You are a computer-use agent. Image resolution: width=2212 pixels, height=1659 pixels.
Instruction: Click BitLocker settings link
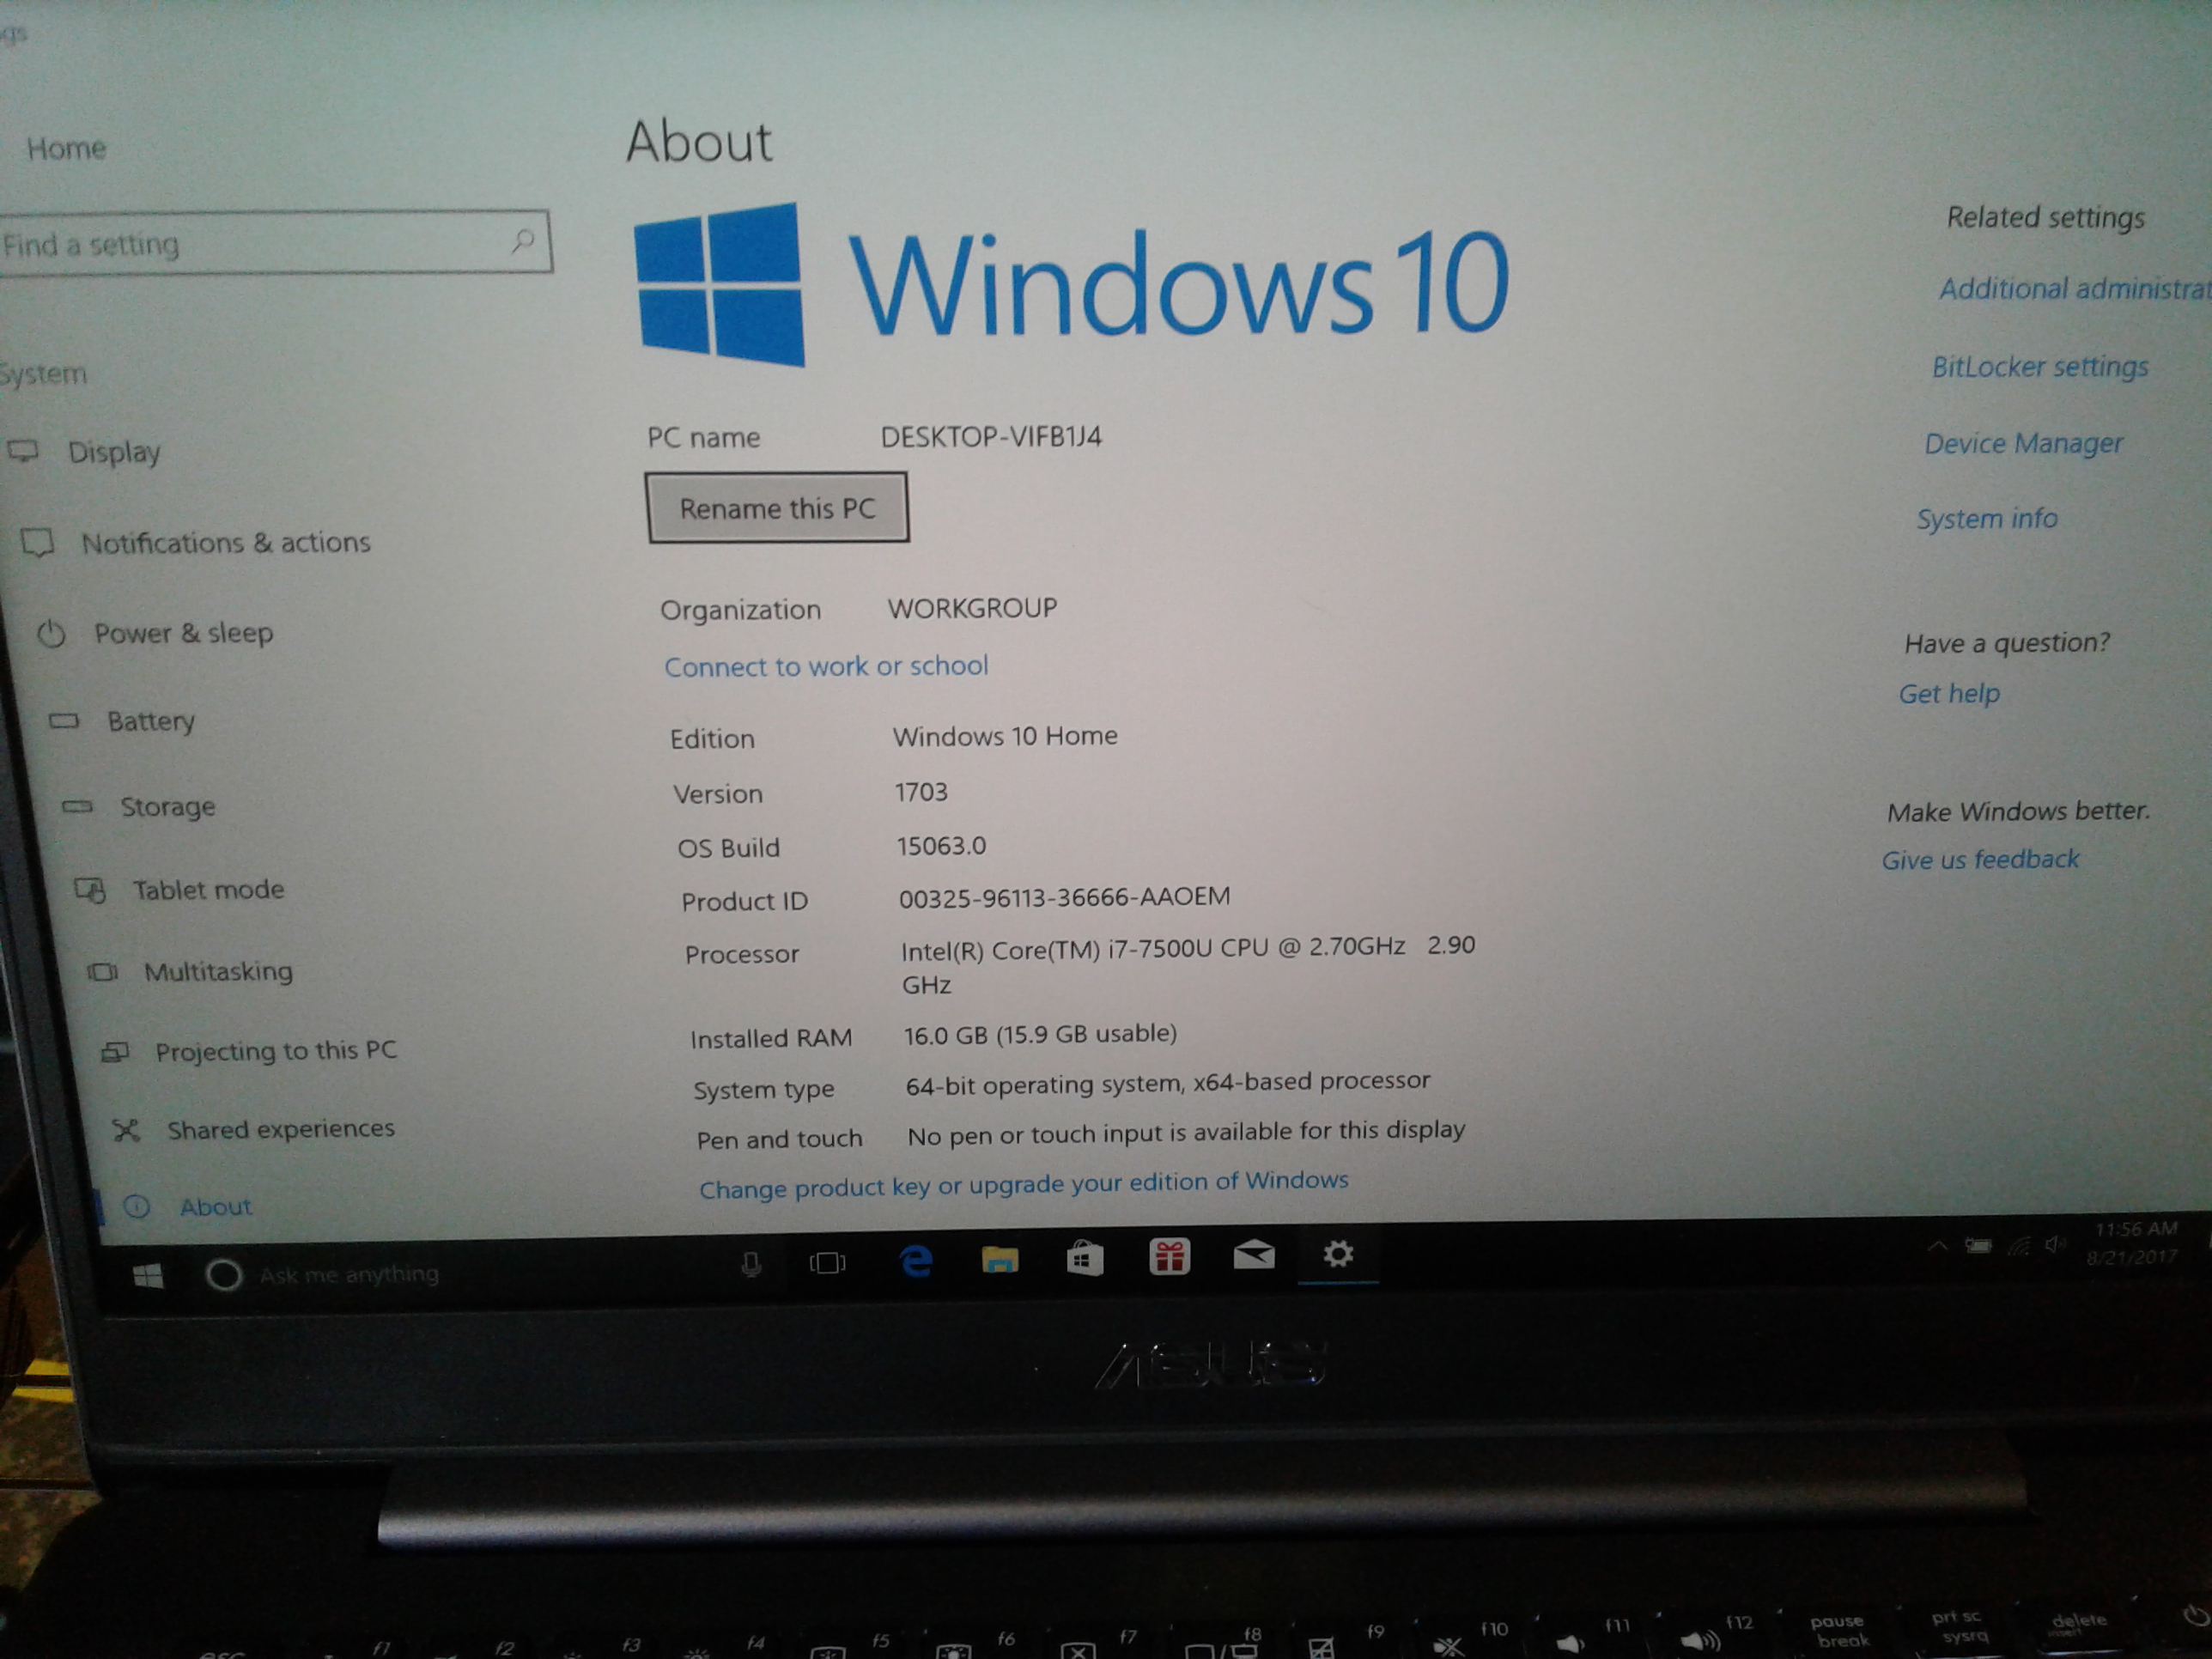pyautogui.click(x=2039, y=367)
